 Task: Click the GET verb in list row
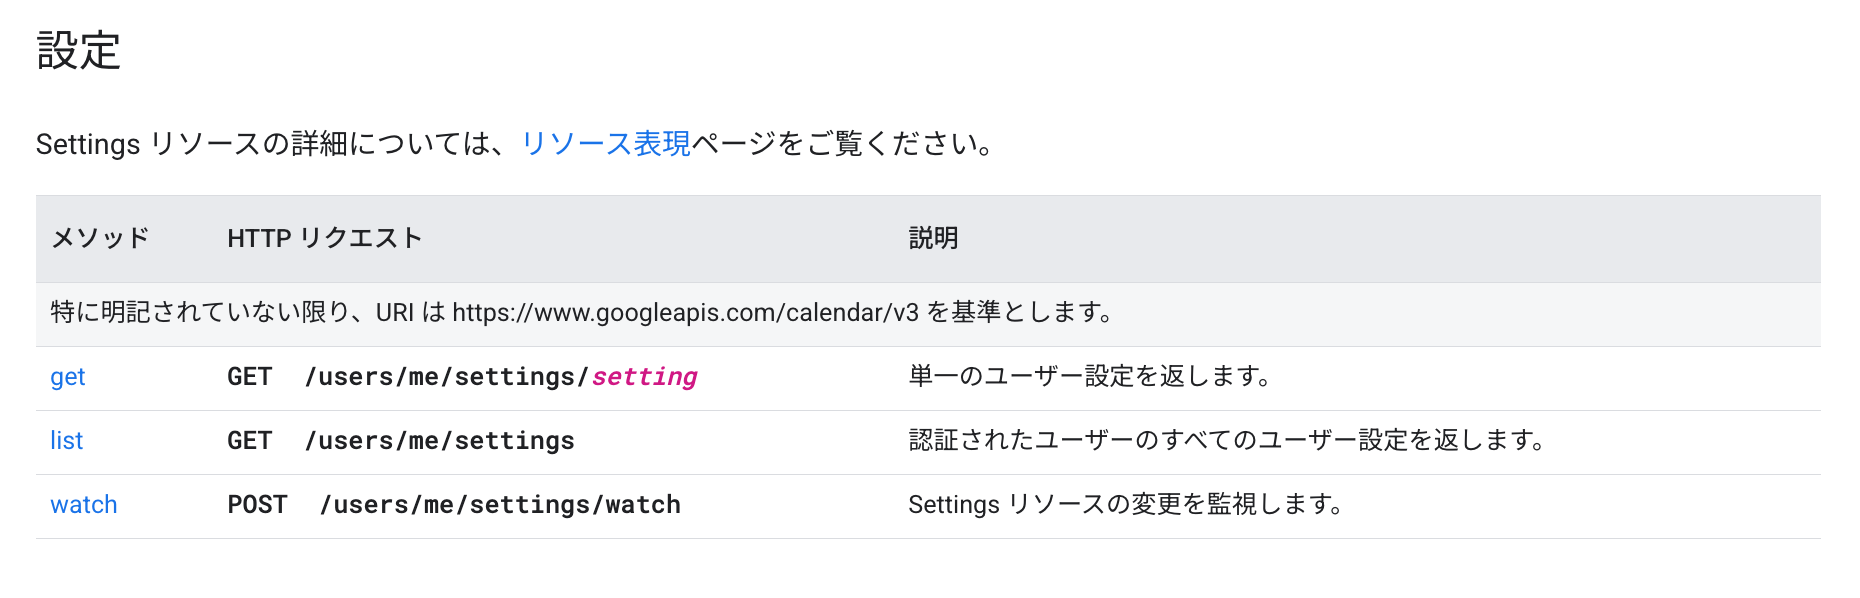click(250, 441)
